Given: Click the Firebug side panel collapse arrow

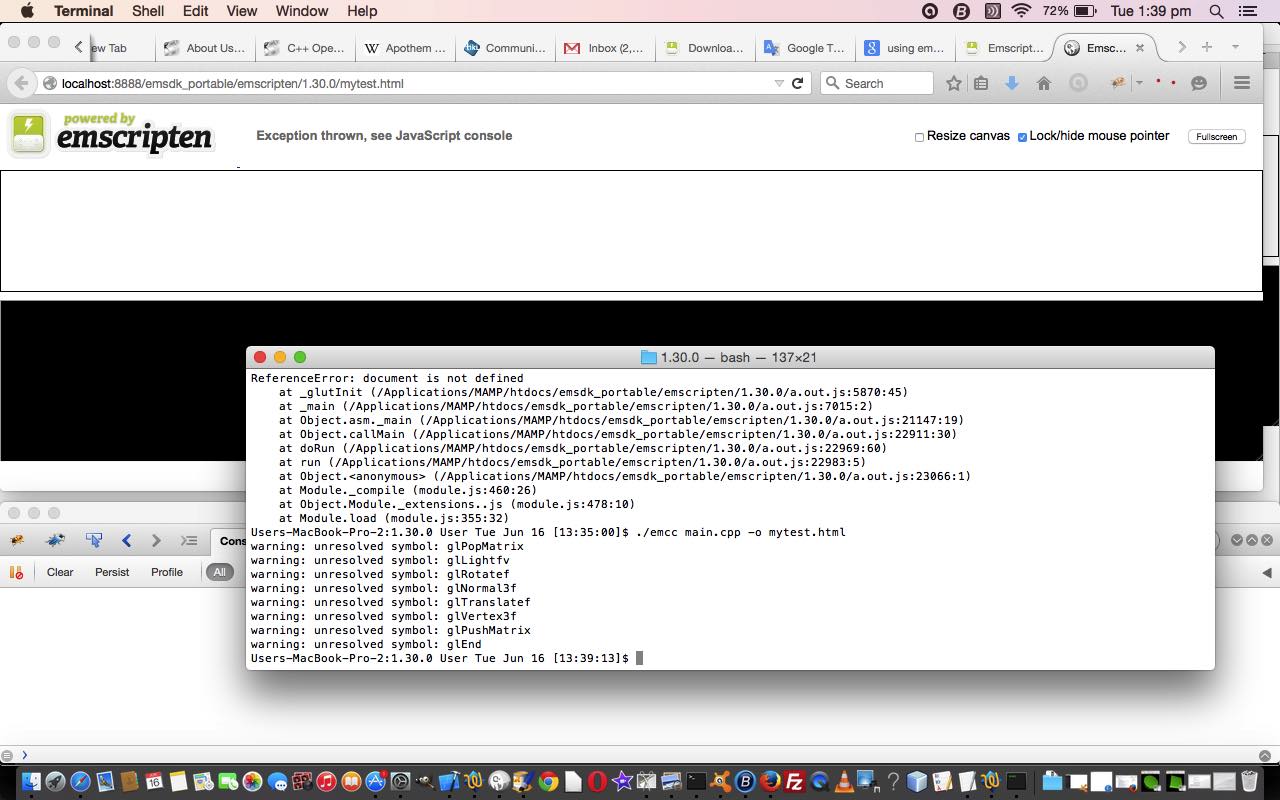Looking at the screenshot, I should 1267,572.
